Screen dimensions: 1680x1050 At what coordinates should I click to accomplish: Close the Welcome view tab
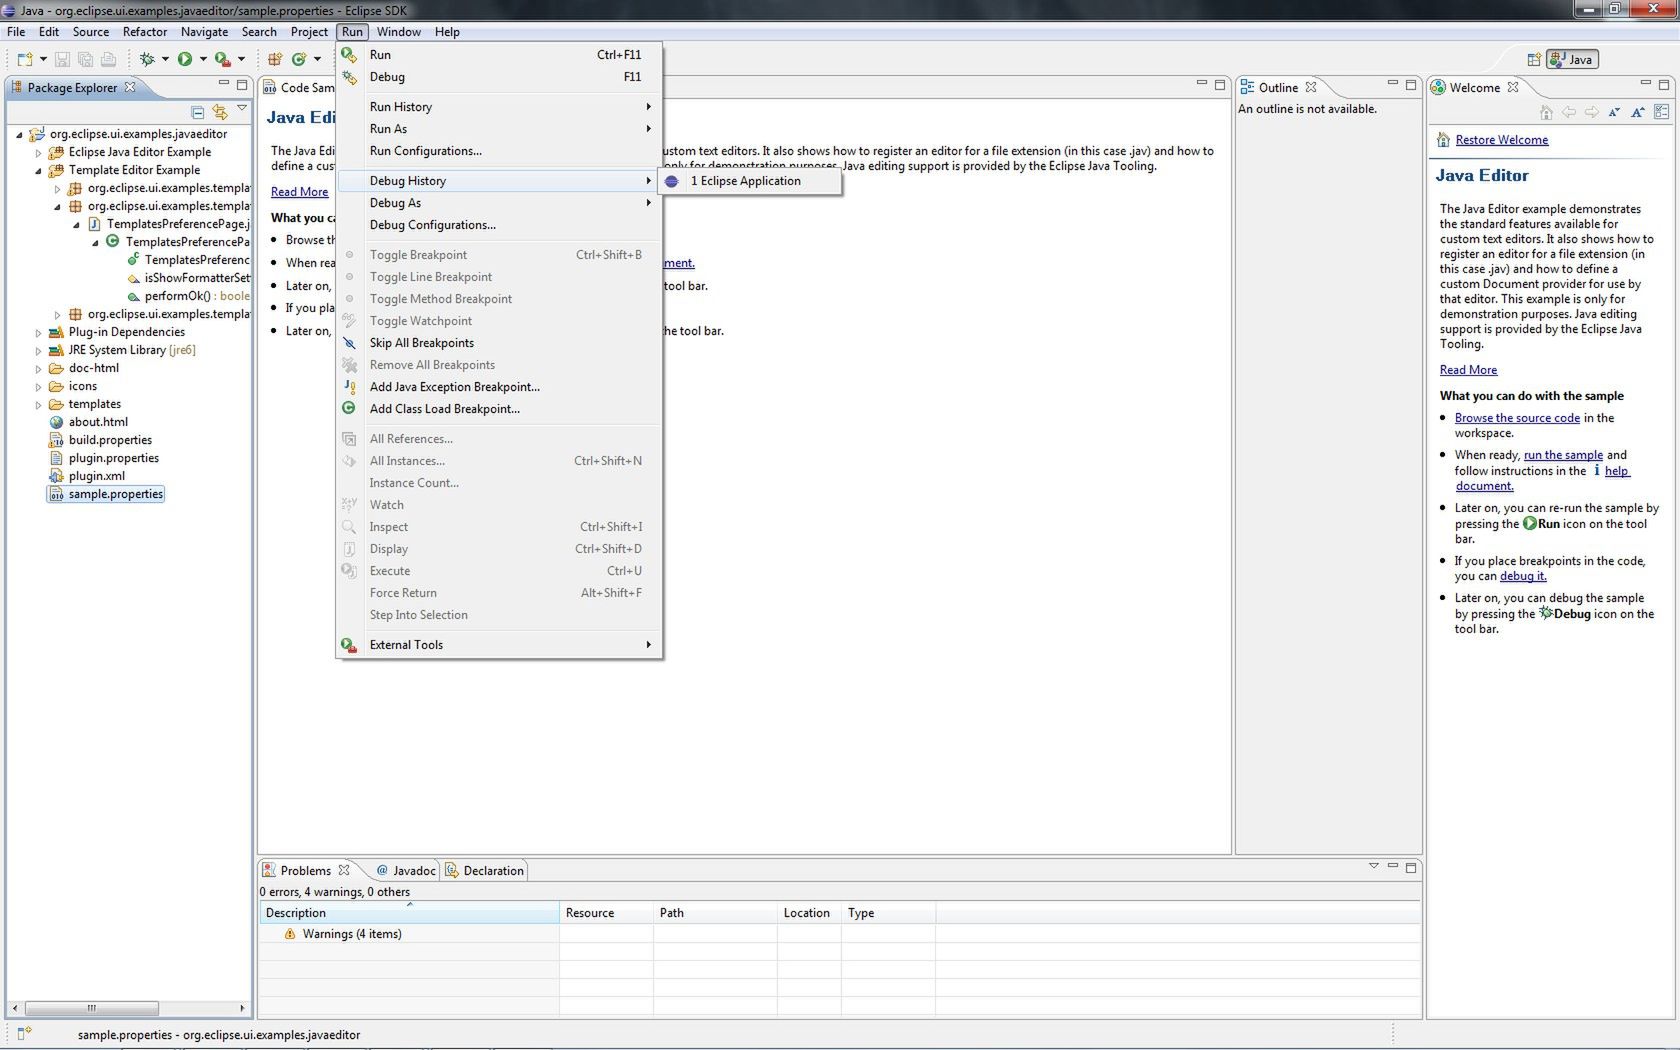1513,87
